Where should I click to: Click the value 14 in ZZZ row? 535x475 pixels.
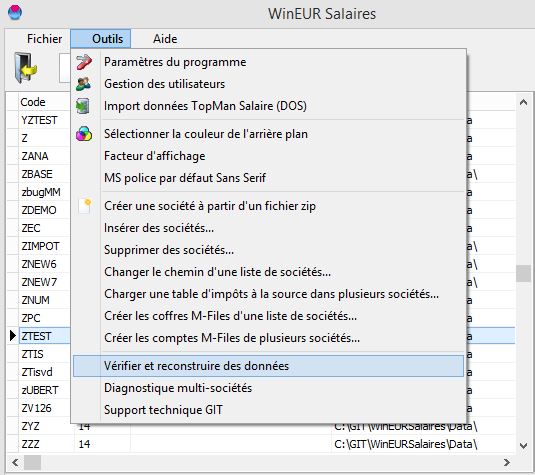(x=84, y=444)
